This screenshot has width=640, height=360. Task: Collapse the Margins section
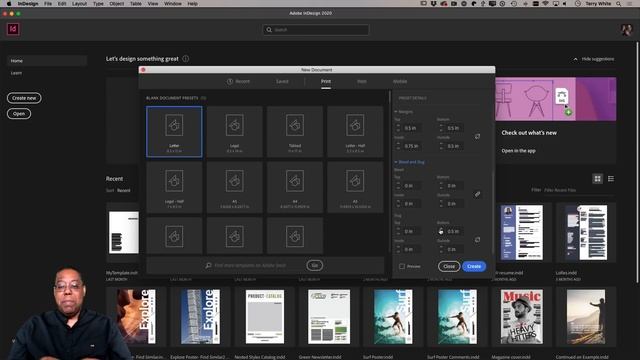click(x=396, y=112)
